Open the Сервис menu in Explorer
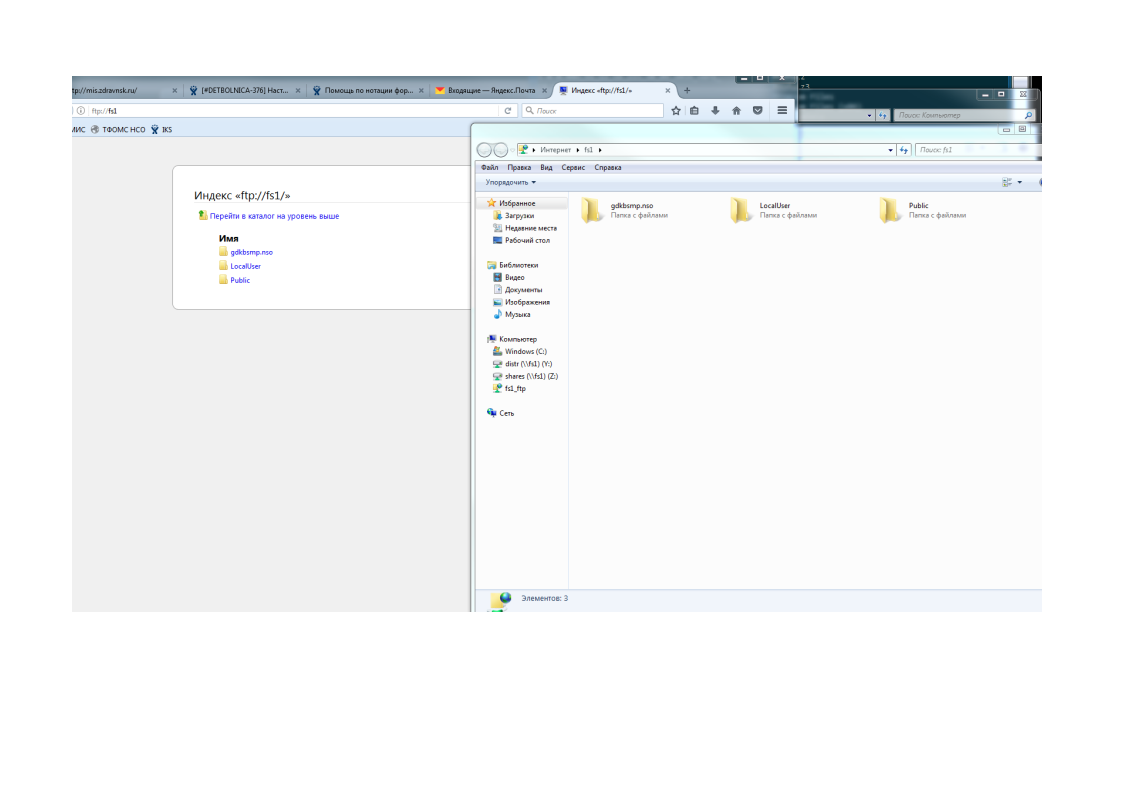This screenshot has height=793, width=1122. [573, 168]
